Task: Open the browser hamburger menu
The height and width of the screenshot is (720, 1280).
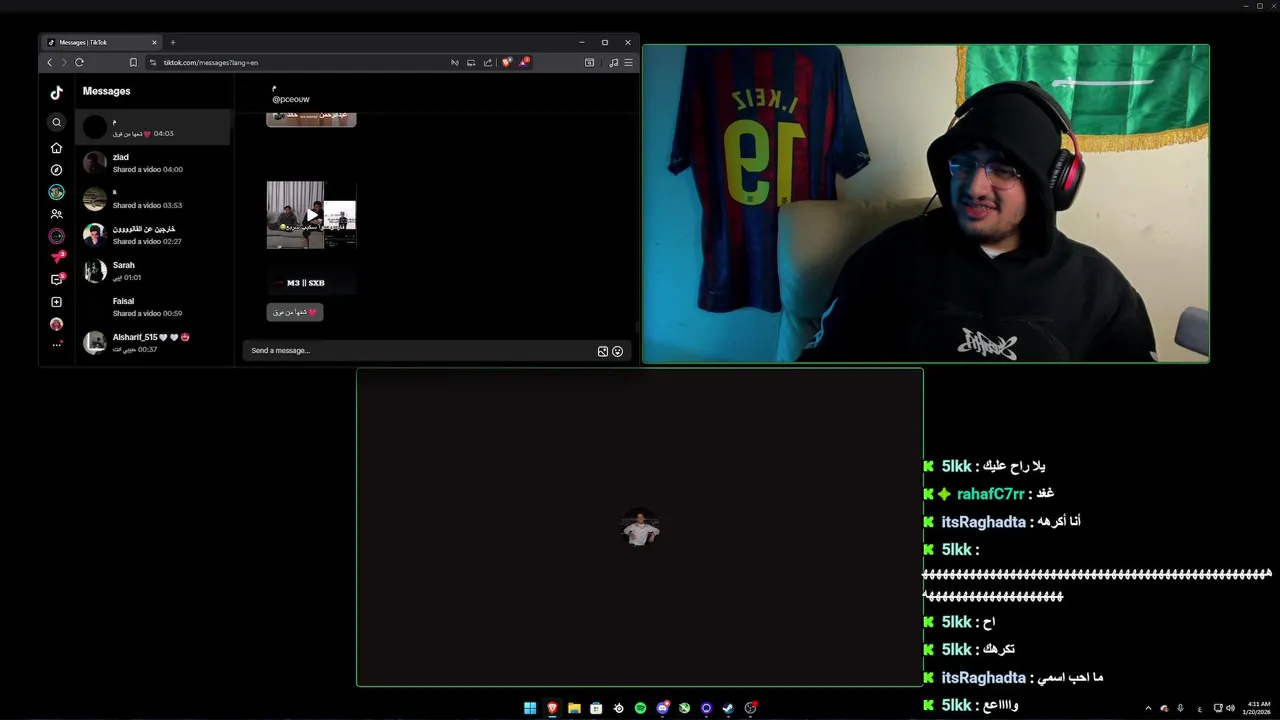Action: coord(628,62)
